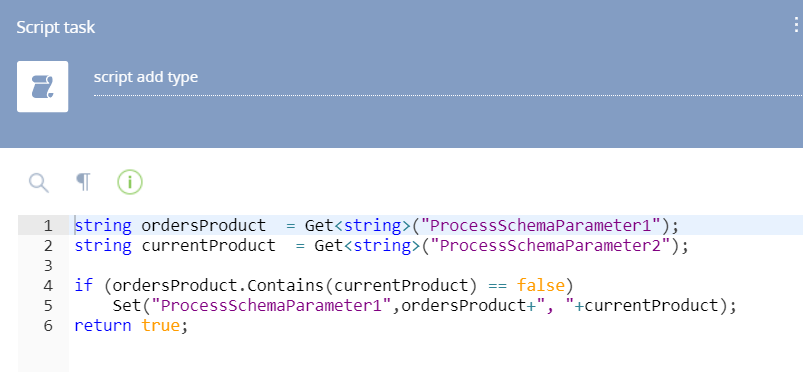803x372 pixels.
Task: Select line number 2 in the gutter
Action: 48,245
